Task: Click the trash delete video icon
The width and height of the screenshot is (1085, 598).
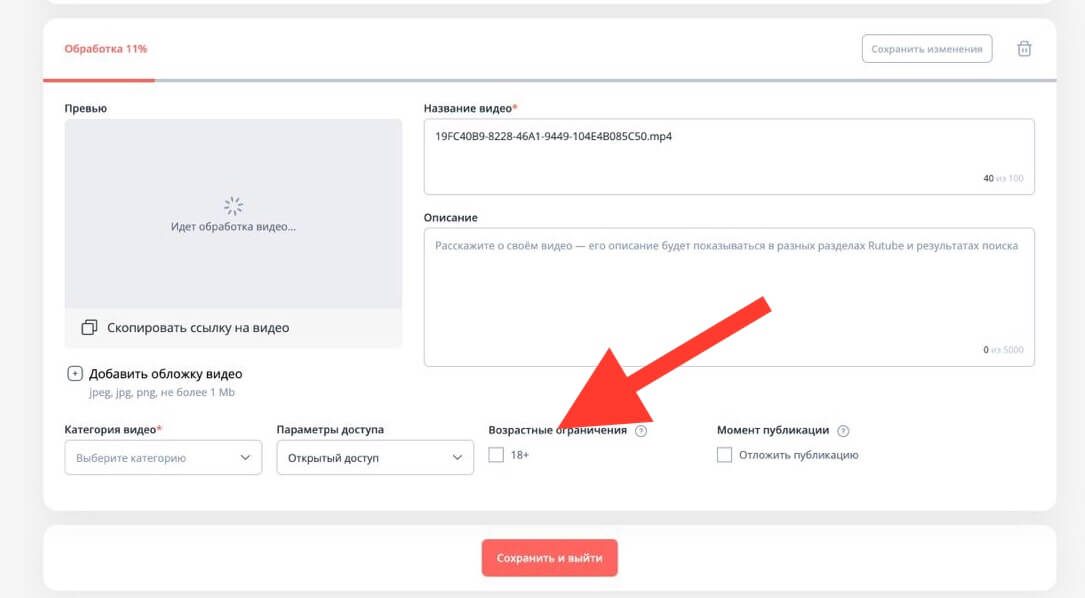Action: click(1024, 49)
